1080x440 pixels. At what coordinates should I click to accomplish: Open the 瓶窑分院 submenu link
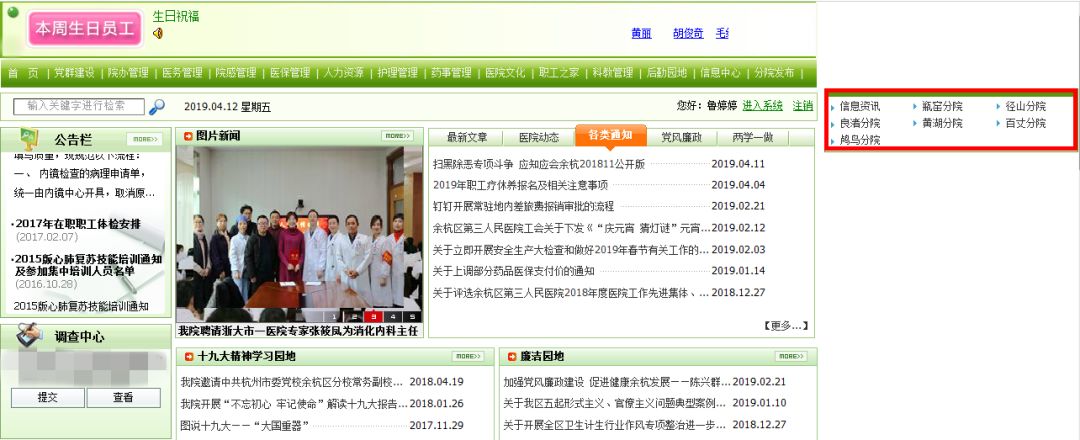point(942,106)
